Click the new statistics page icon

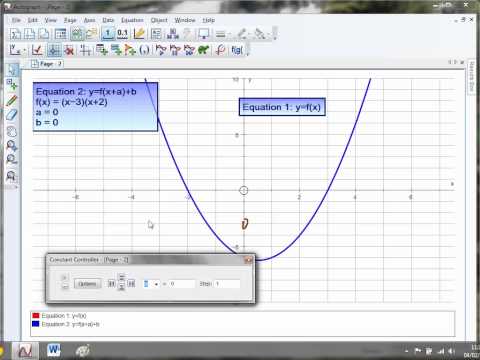16,34
